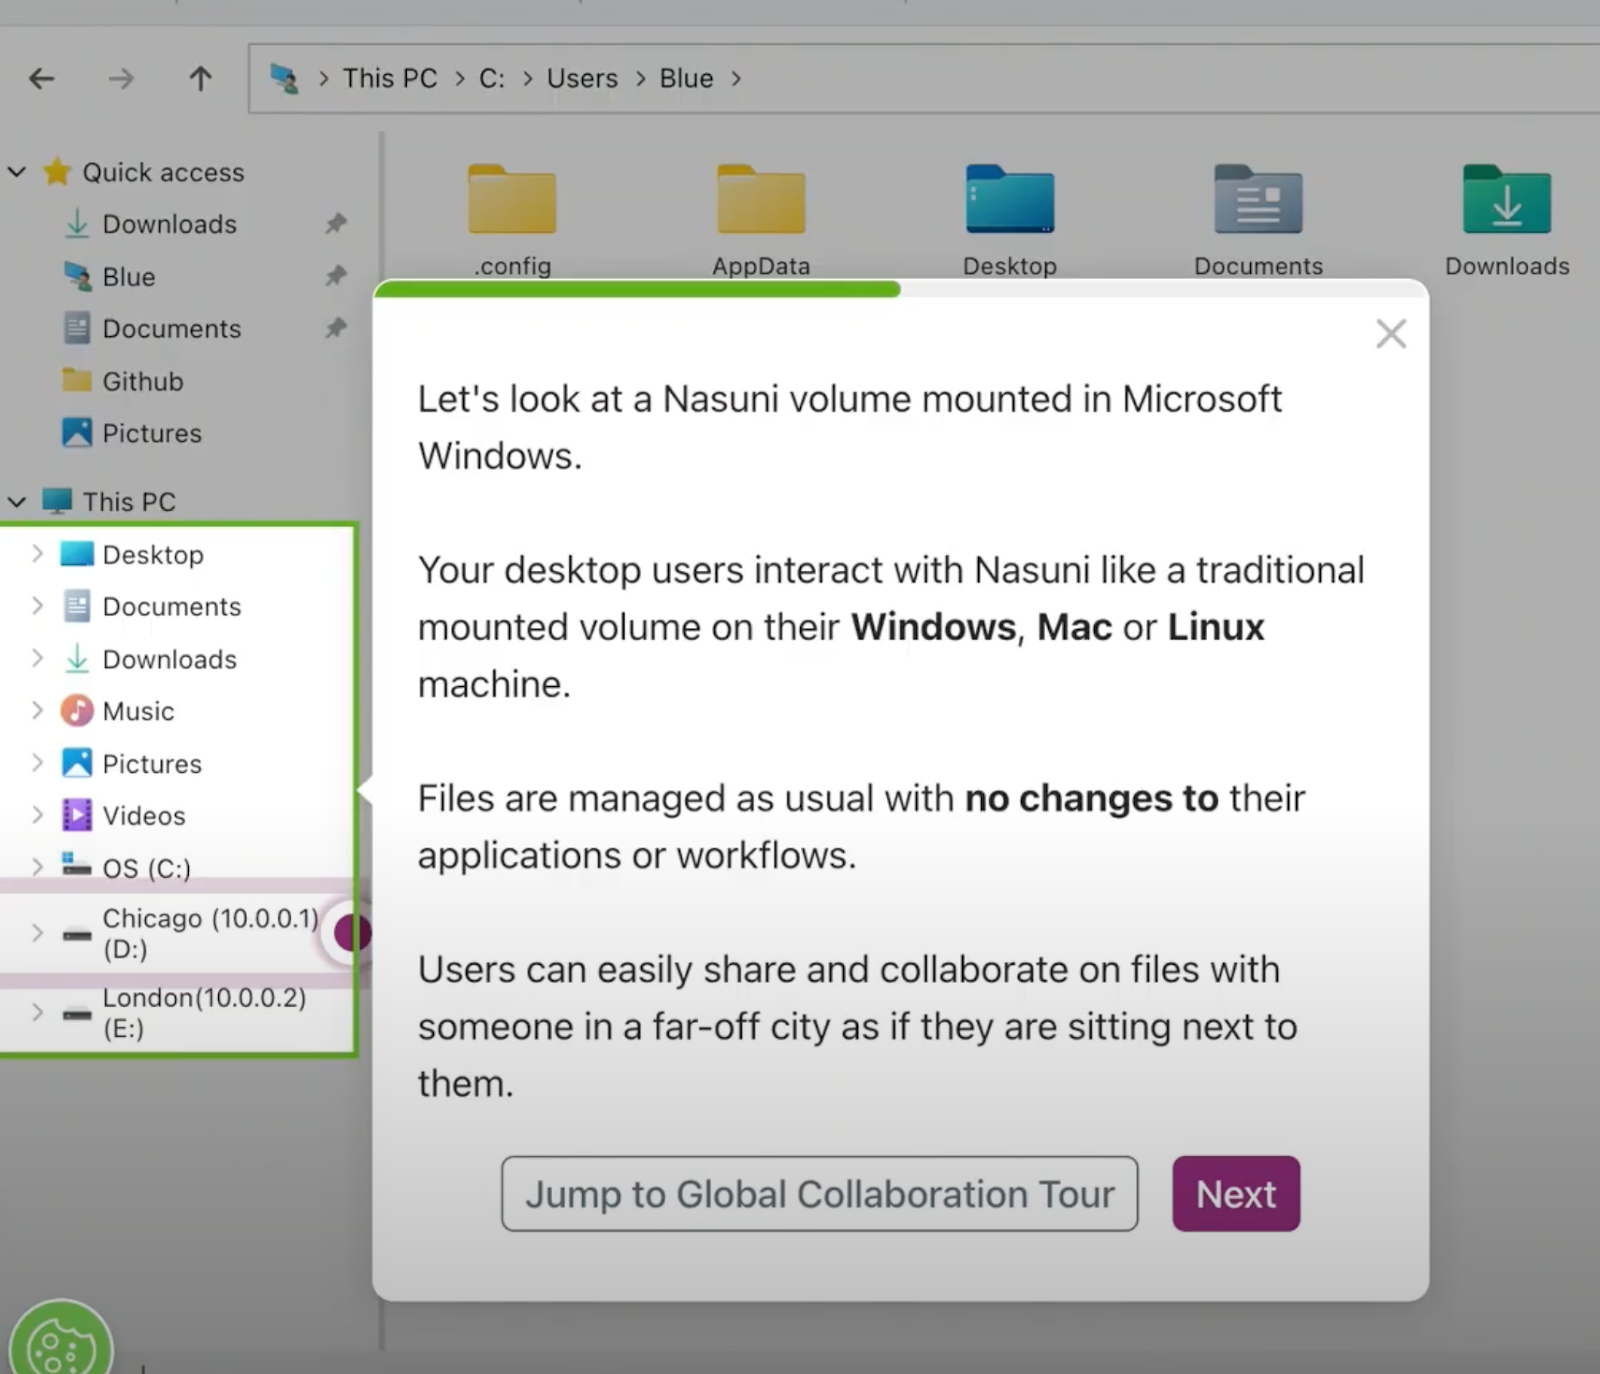Click the Quick access star icon
This screenshot has height=1374, width=1600.
point(57,172)
